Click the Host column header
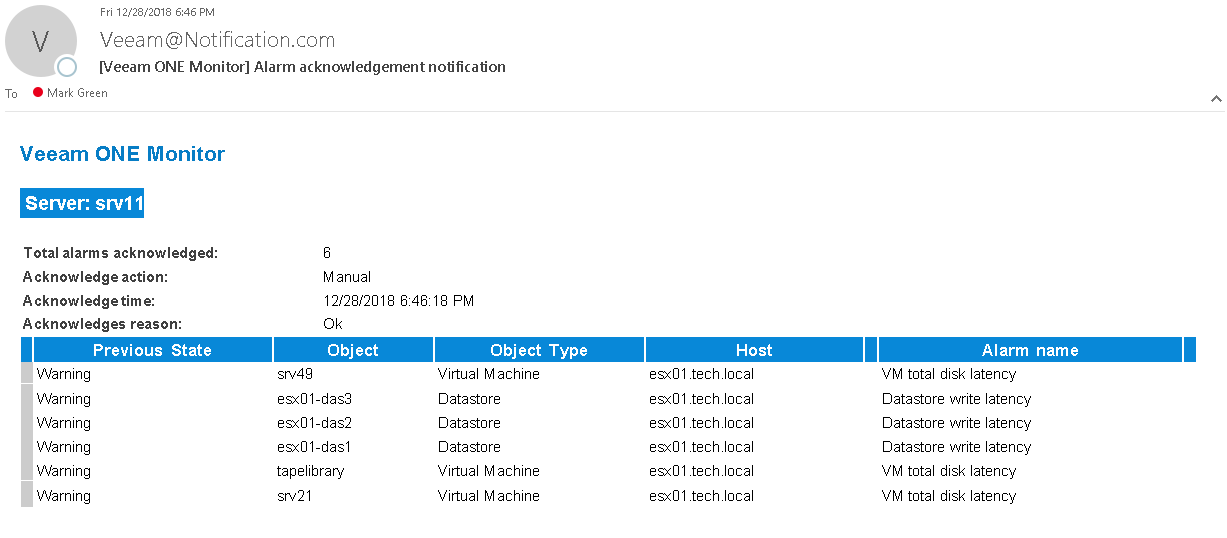The height and width of the screenshot is (538, 1227). point(754,350)
